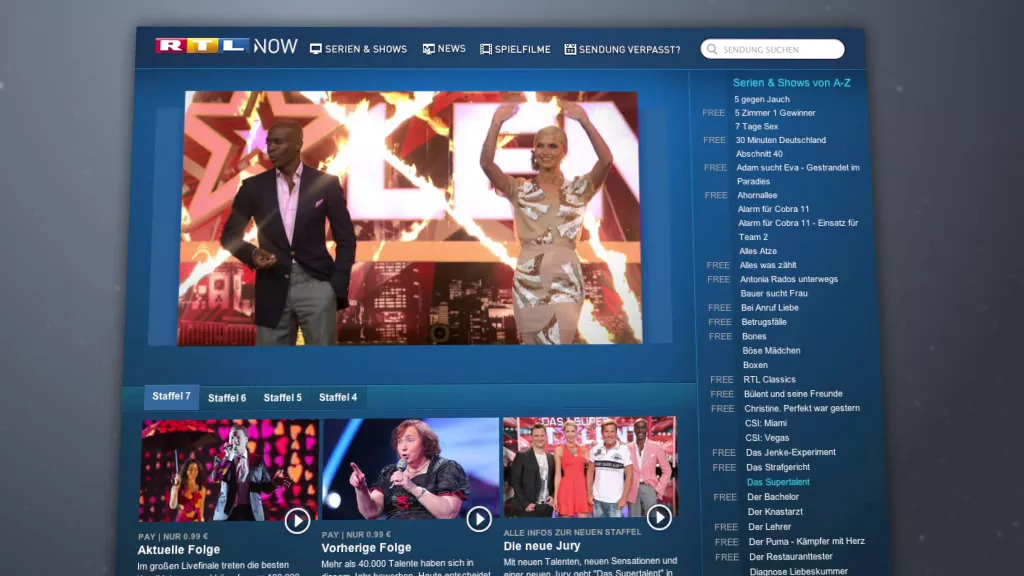Image resolution: width=1024 pixels, height=576 pixels.
Task: Play the Die neue Jury clip
Action: point(659,518)
